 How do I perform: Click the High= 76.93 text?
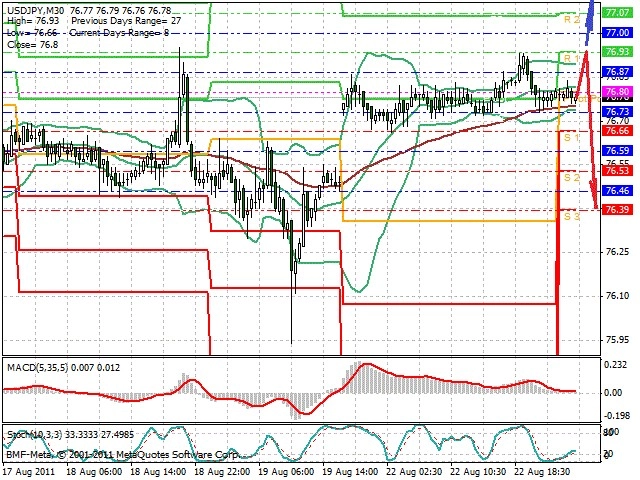[33, 21]
